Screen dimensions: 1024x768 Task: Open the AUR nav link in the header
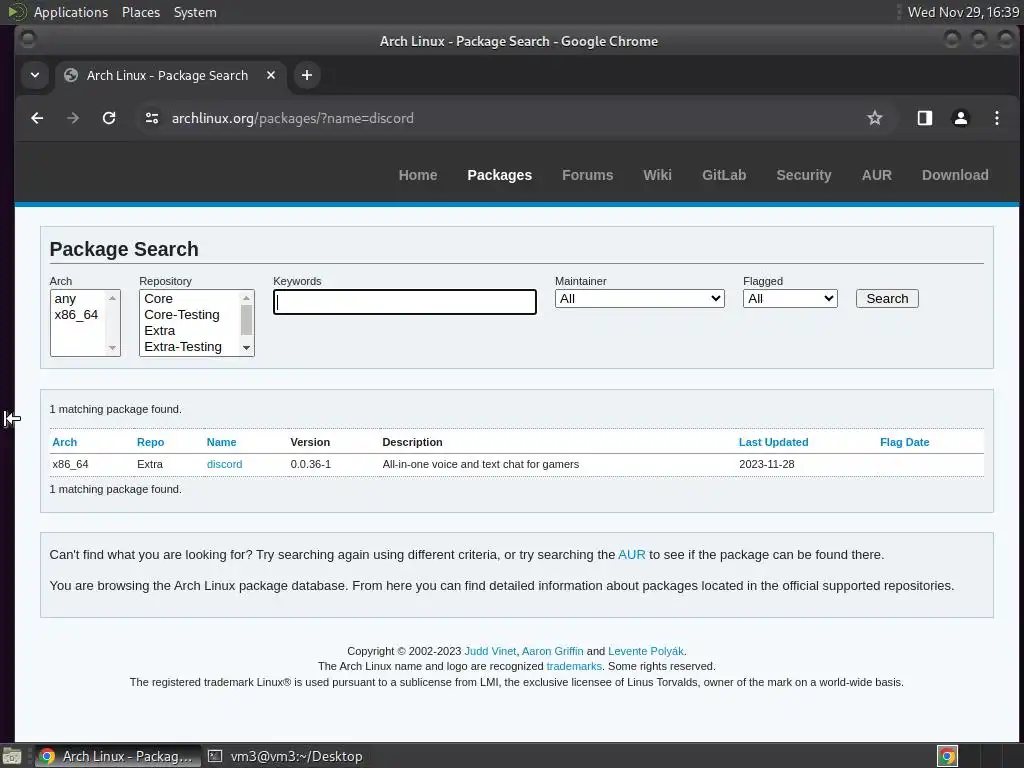876,175
